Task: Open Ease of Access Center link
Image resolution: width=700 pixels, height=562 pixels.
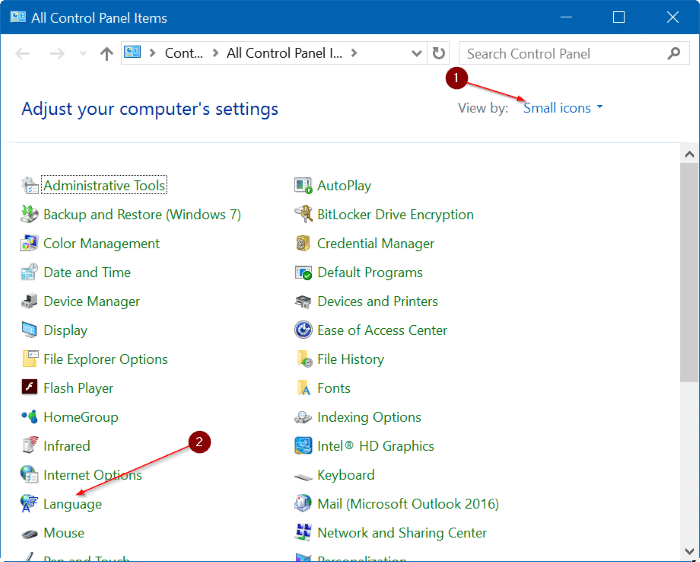Action: pyautogui.click(x=382, y=330)
